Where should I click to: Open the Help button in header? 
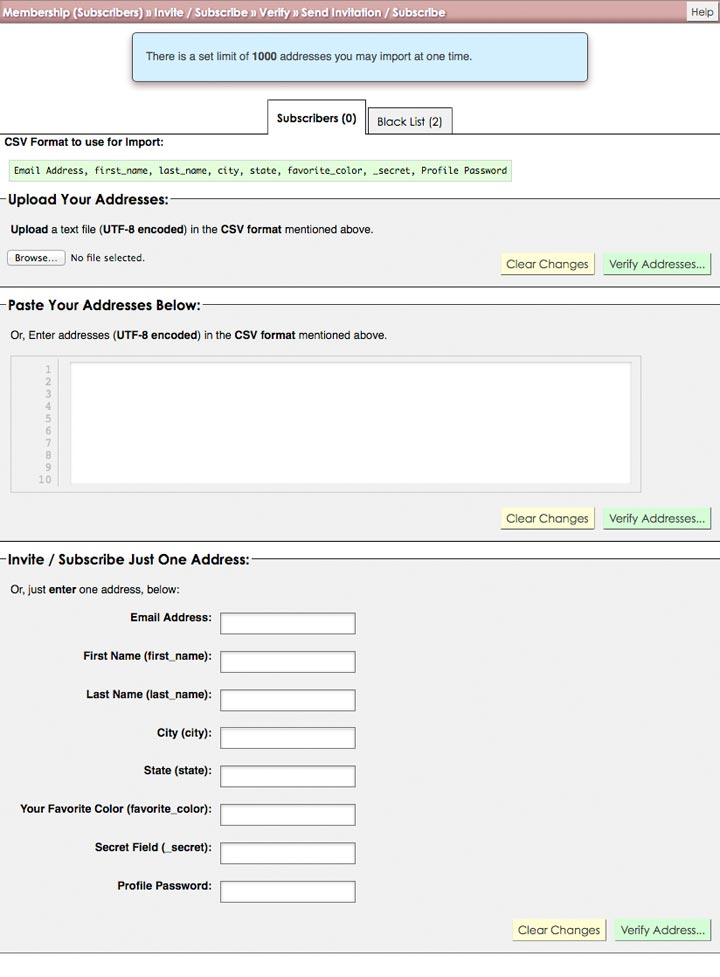[x=701, y=12]
